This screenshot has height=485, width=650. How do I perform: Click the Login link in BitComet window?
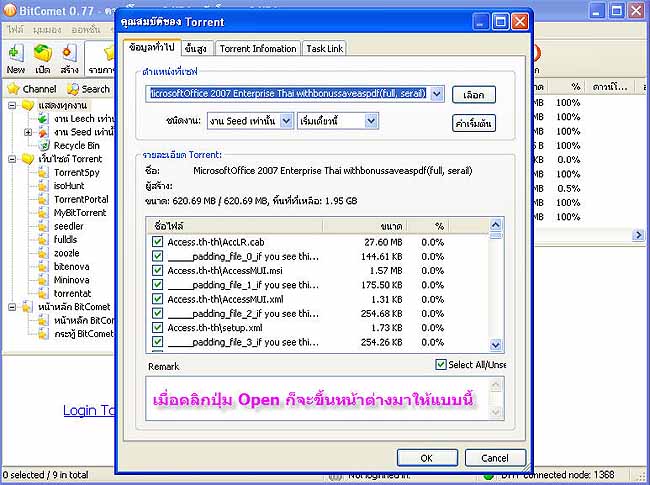89,410
